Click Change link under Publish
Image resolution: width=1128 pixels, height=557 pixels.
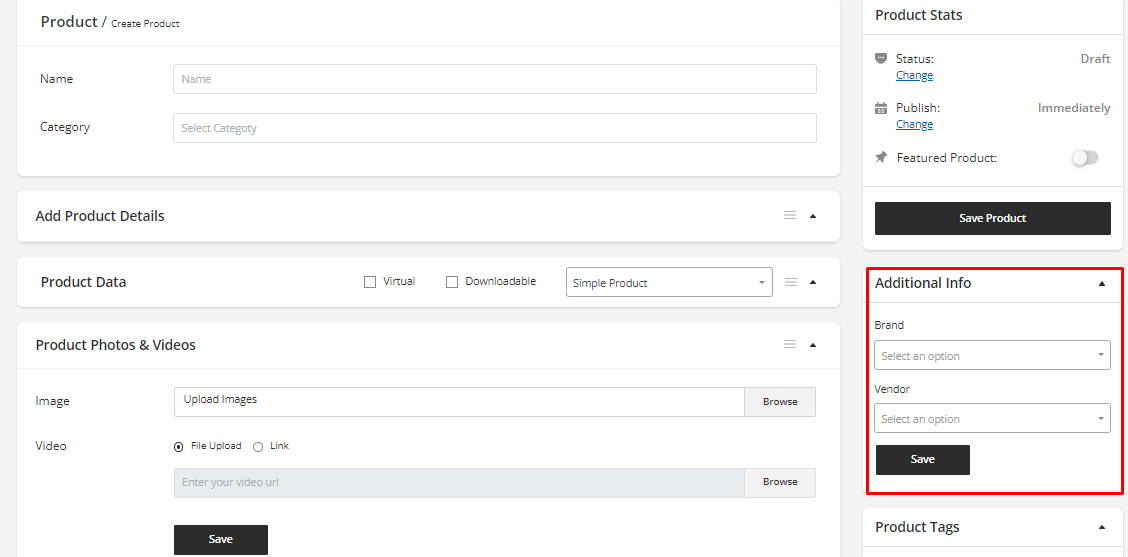tap(914, 125)
